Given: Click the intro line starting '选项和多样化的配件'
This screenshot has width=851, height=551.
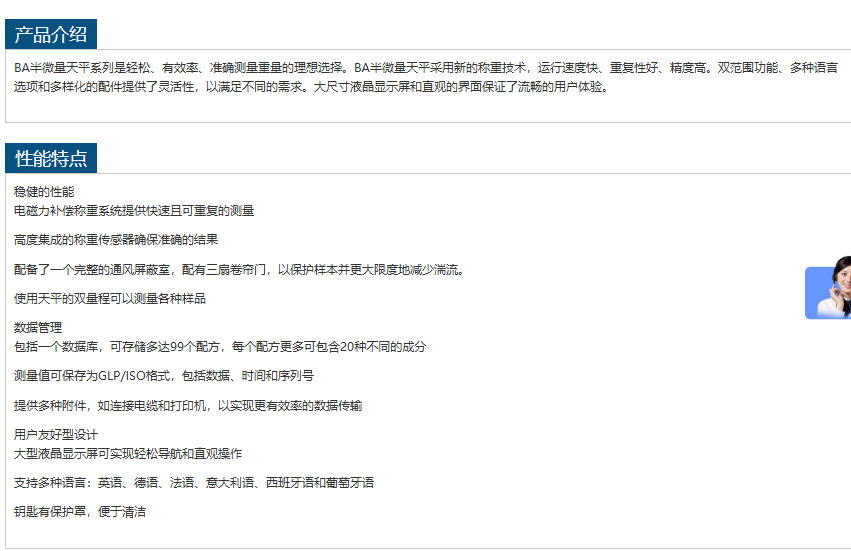Looking at the screenshot, I should click(x=310, y=87).
